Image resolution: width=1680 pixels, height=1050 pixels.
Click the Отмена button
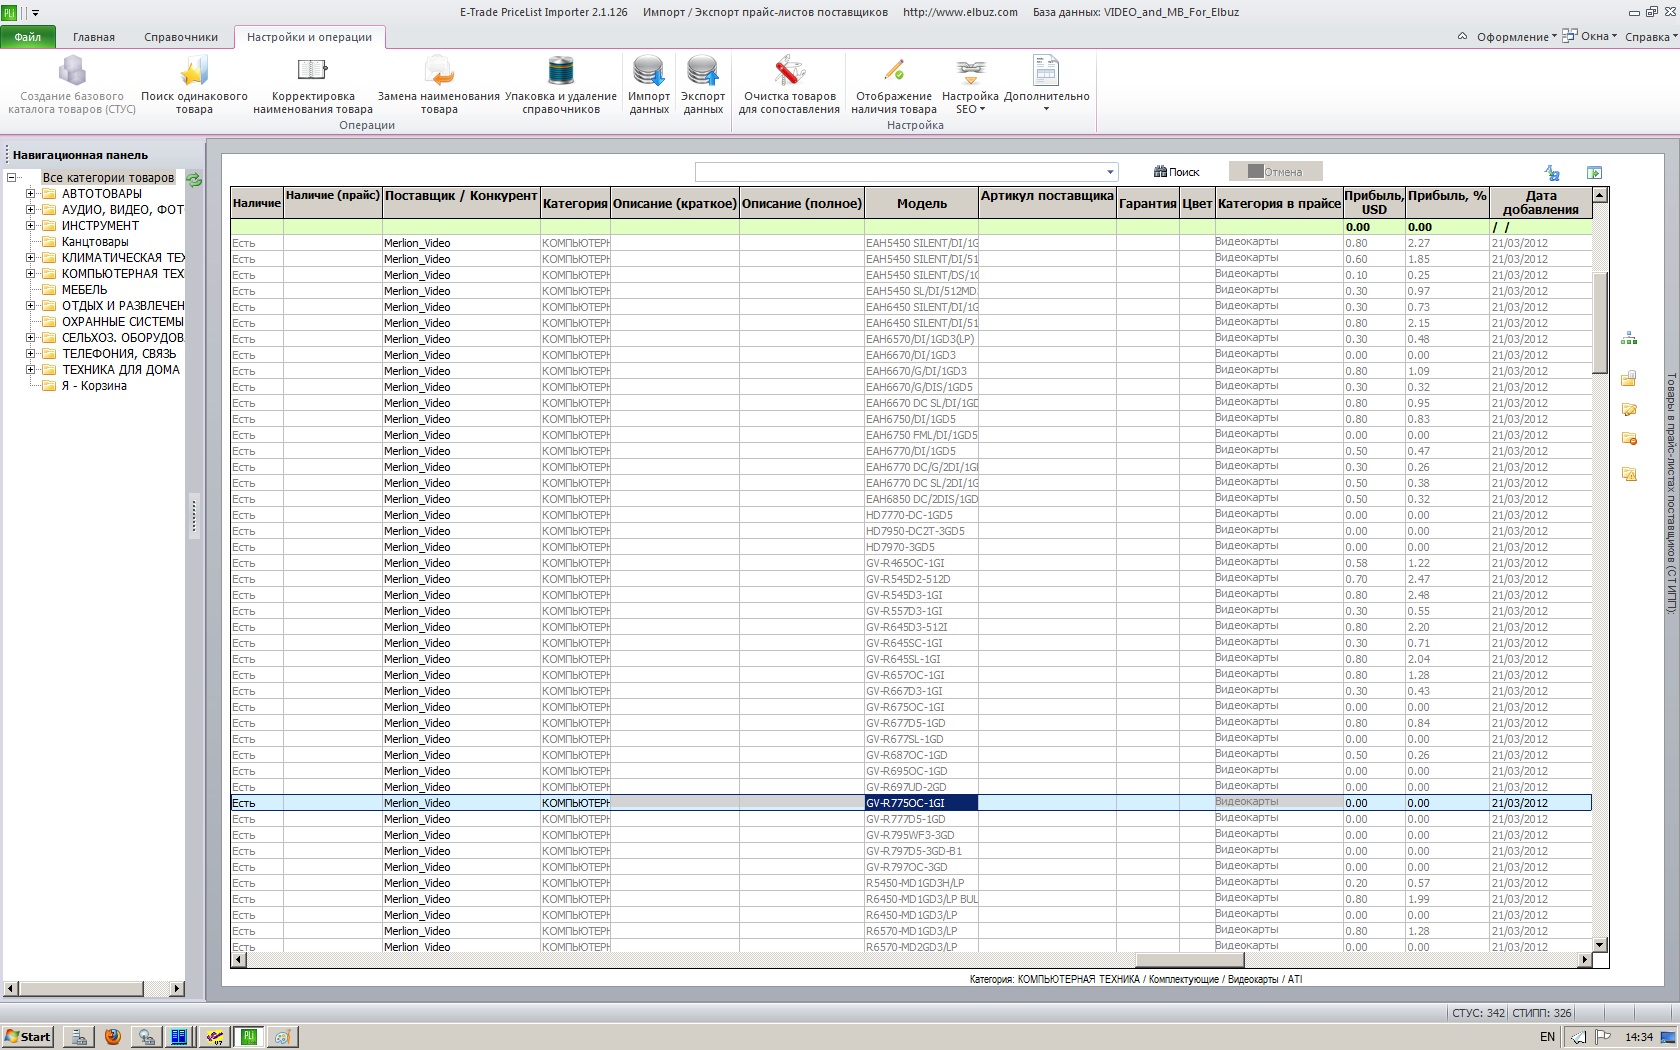pos(1275,172)
